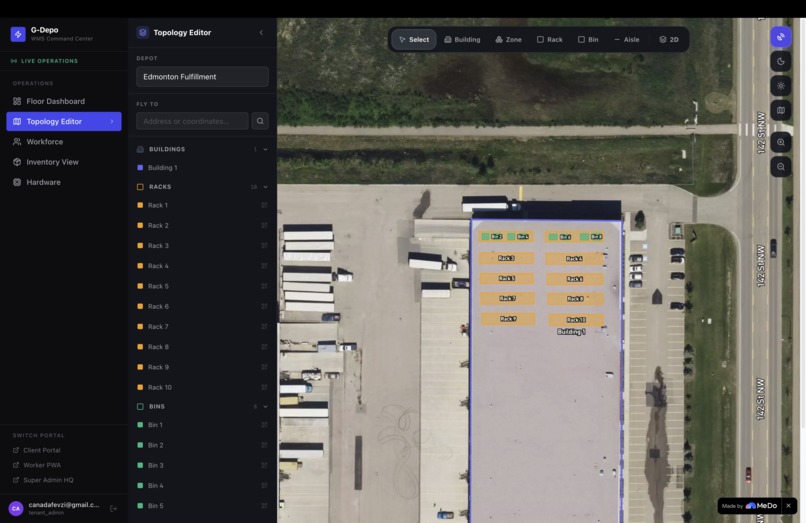Choose the Building drawing tool
The width and height of the screenshot is (806, 523).
click(462, 40)
